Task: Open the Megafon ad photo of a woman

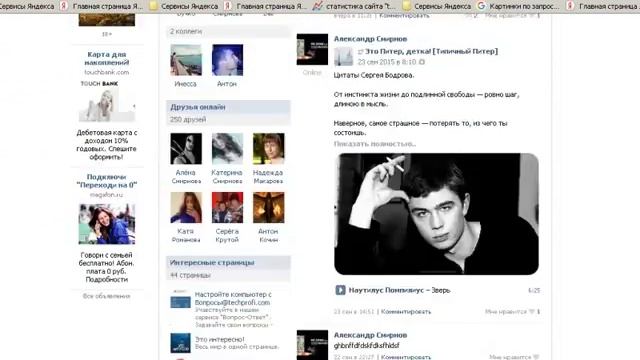Action: pos(107,224)
